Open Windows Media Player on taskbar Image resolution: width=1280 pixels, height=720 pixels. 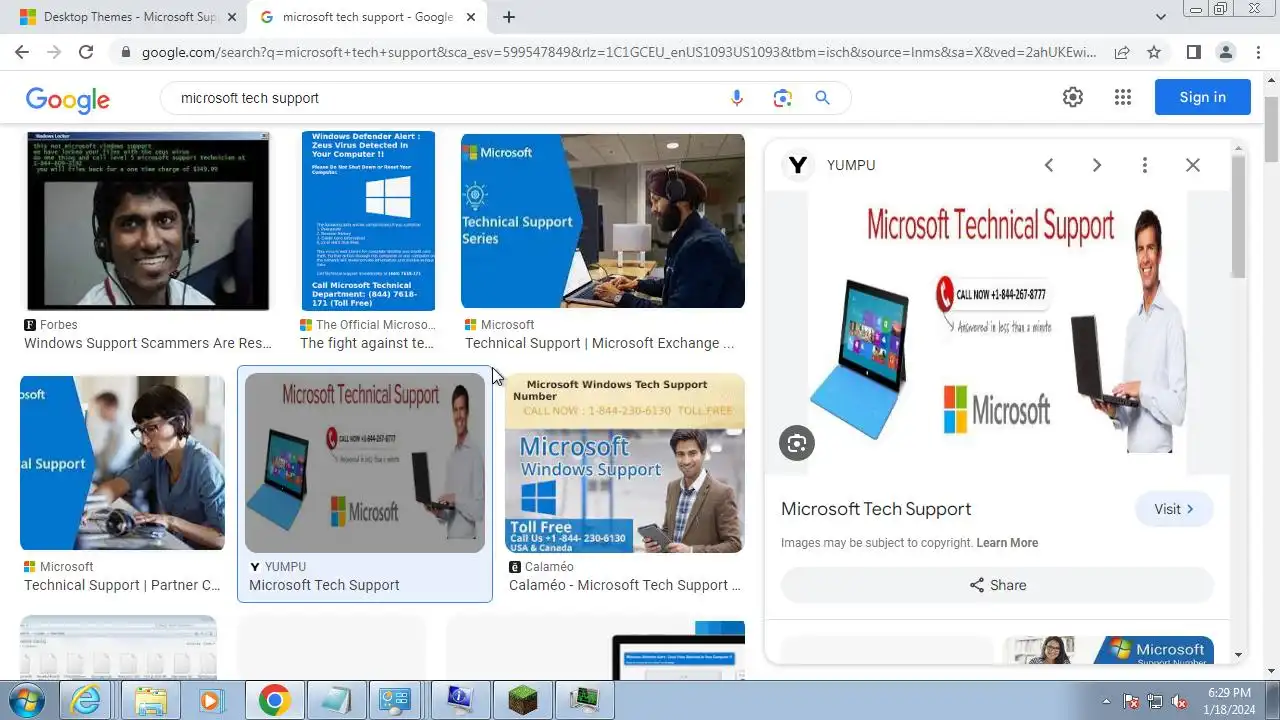(x=210, y=701)
